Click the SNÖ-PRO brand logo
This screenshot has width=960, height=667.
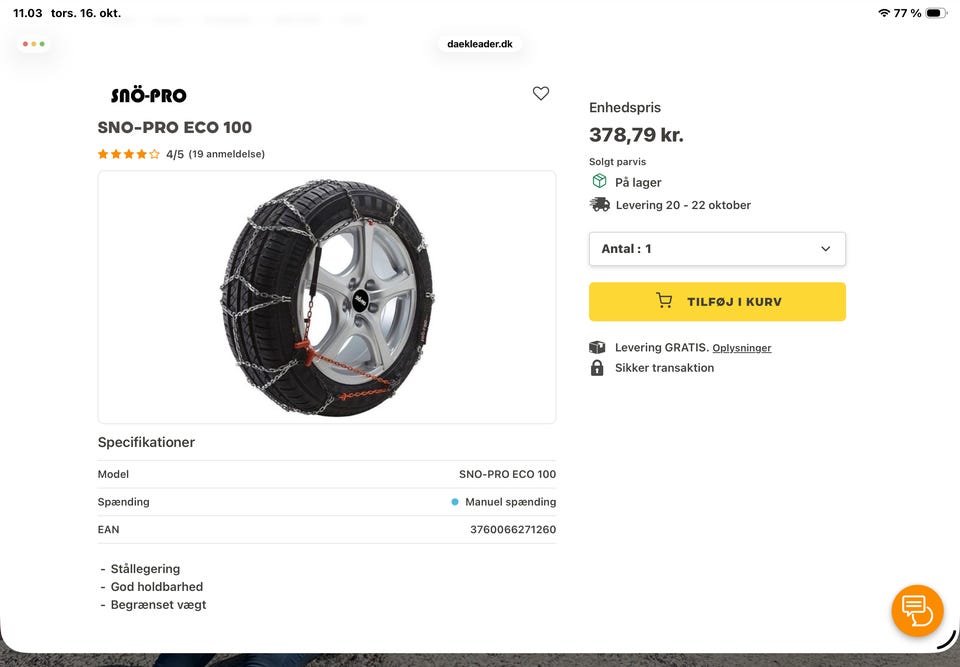coord(148,96)
